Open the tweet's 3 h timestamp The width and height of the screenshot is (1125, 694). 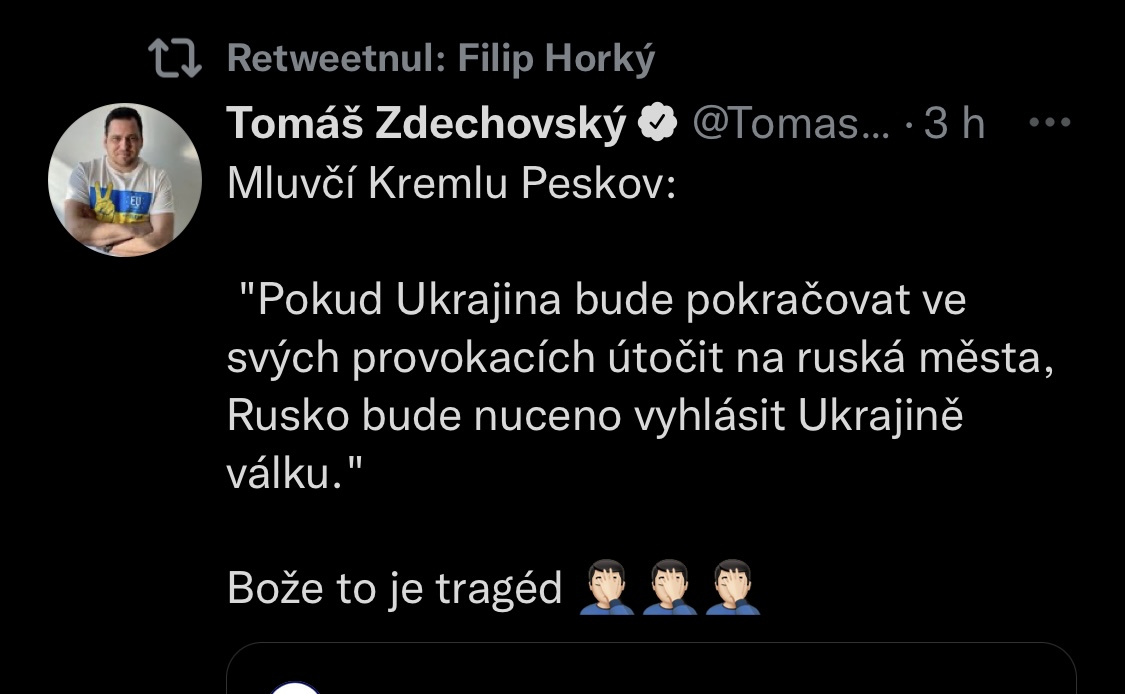pos(954,124)
